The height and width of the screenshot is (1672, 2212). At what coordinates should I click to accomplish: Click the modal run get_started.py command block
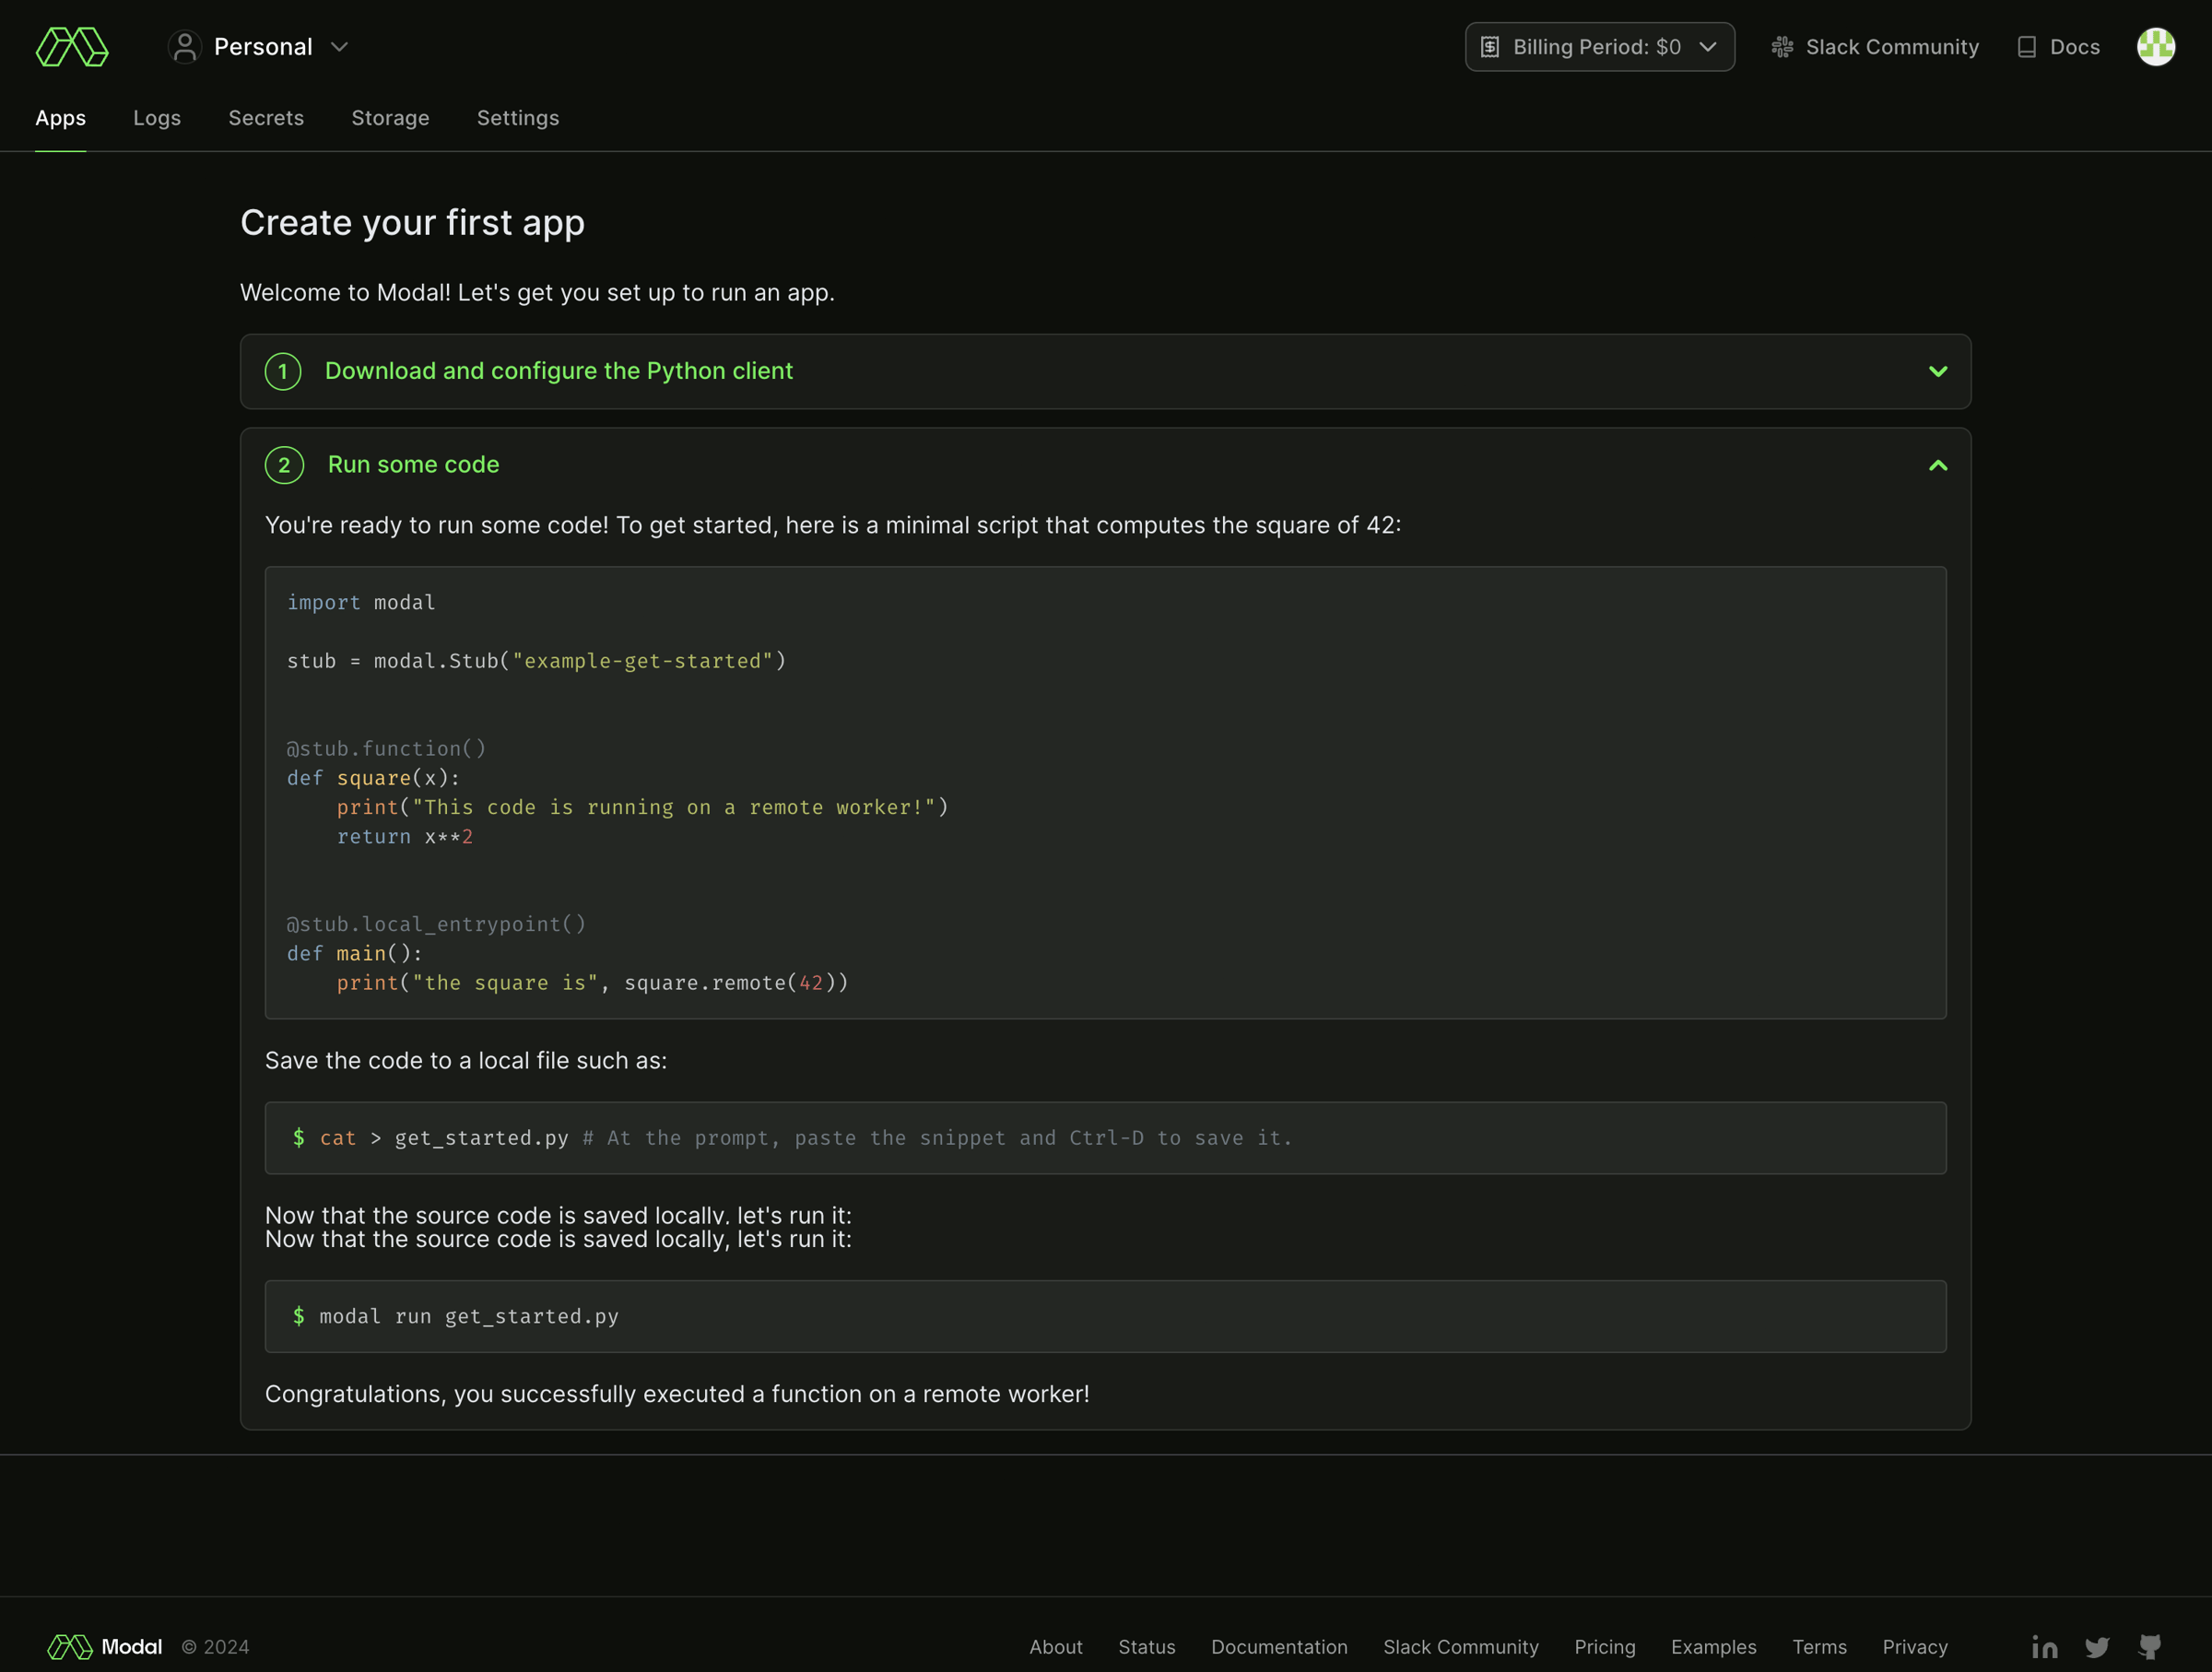[x=1105, y=1316]
